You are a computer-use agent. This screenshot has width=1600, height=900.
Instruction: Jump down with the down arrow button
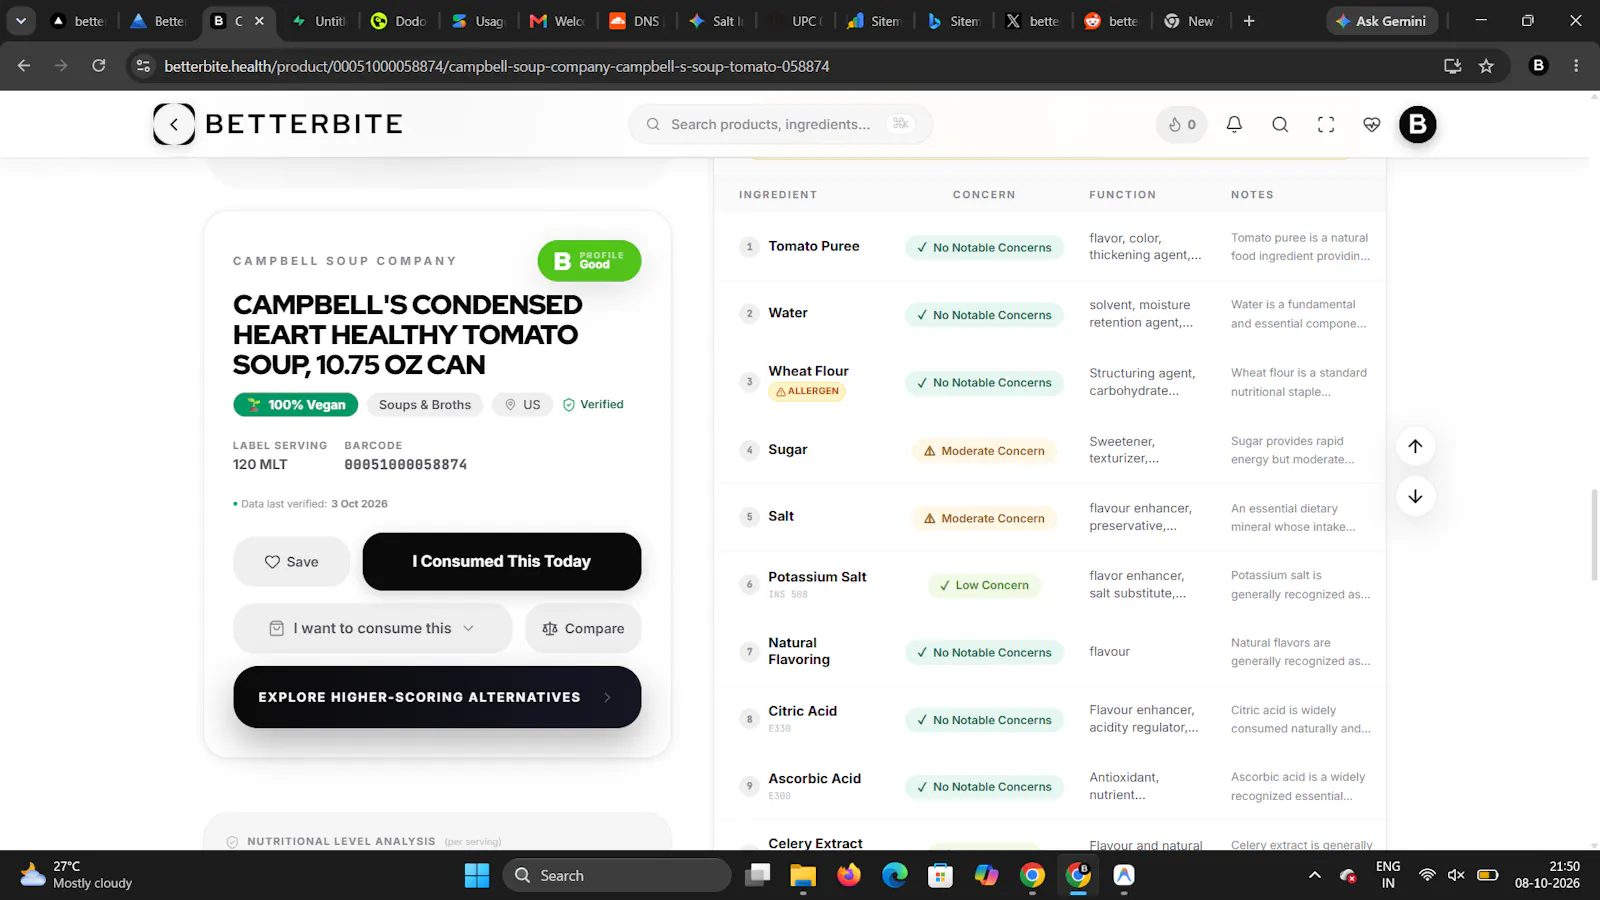pos(1415,496)
